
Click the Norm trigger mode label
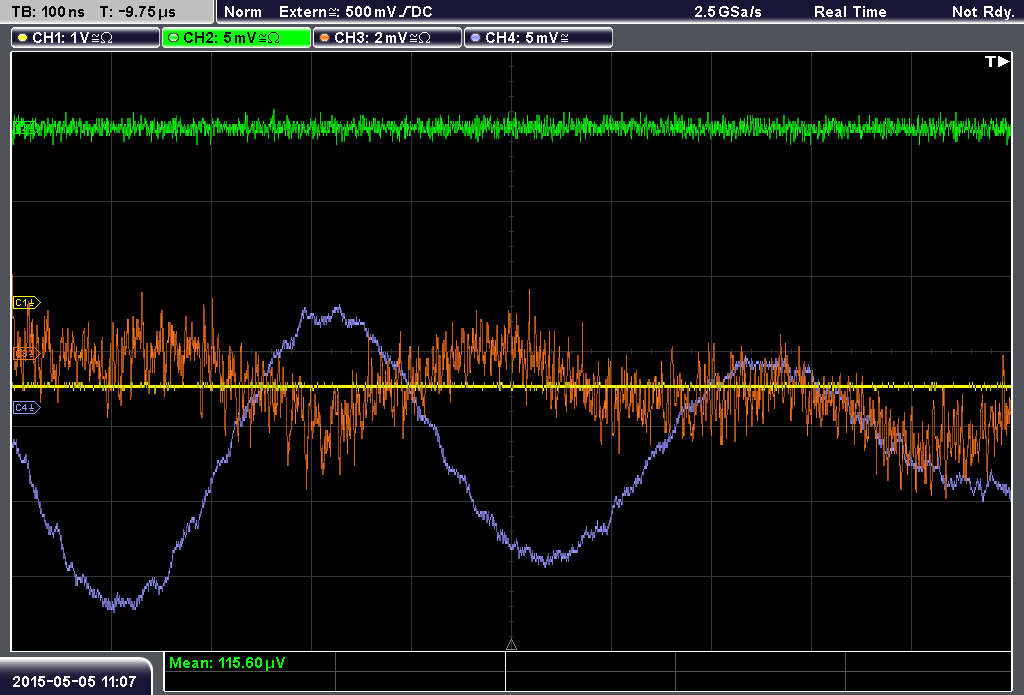[x=243, y=12]
